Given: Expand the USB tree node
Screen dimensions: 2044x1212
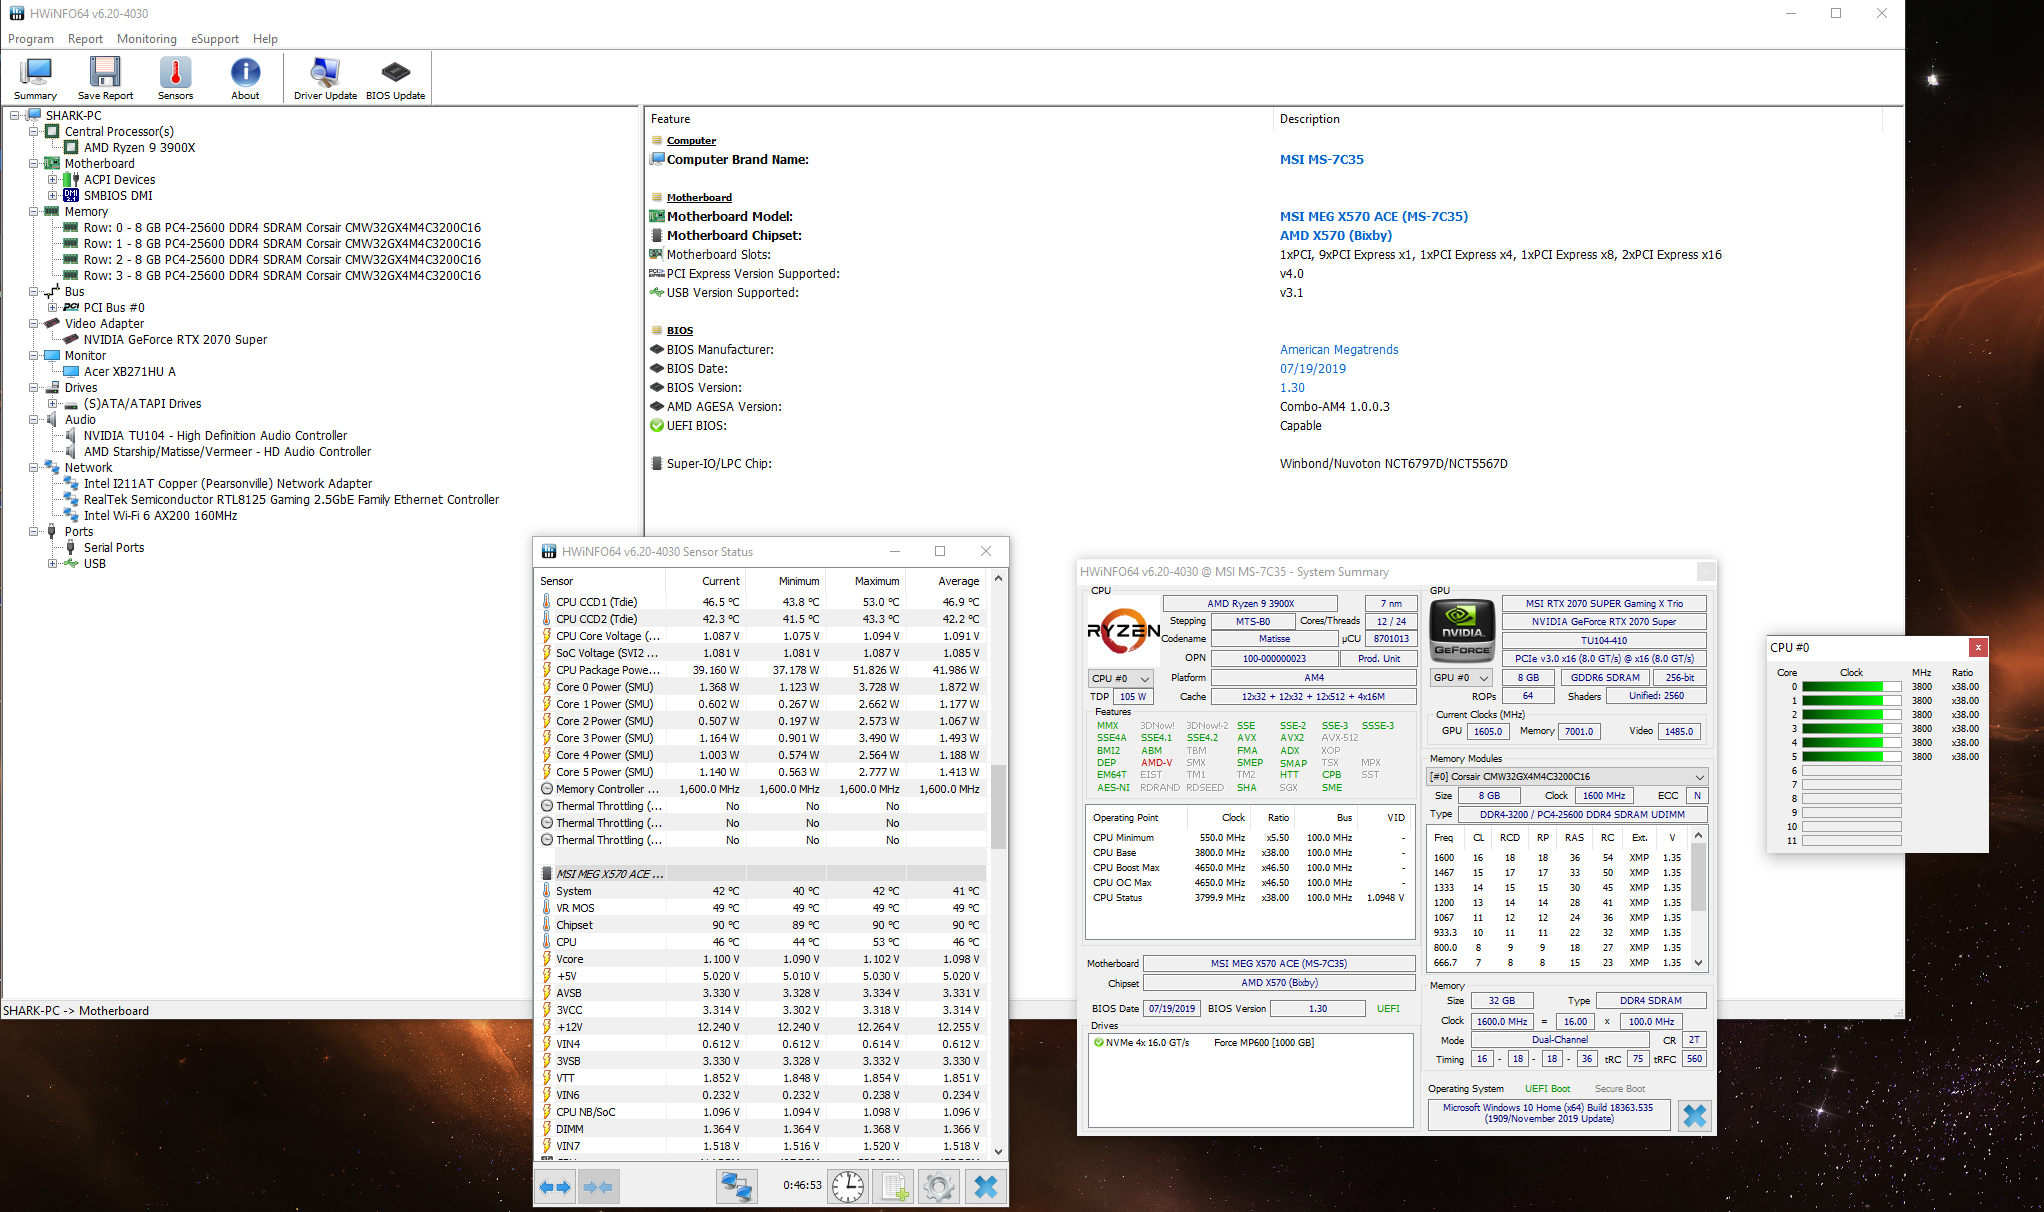Looking at the screenshot, I should coord(53,564).
